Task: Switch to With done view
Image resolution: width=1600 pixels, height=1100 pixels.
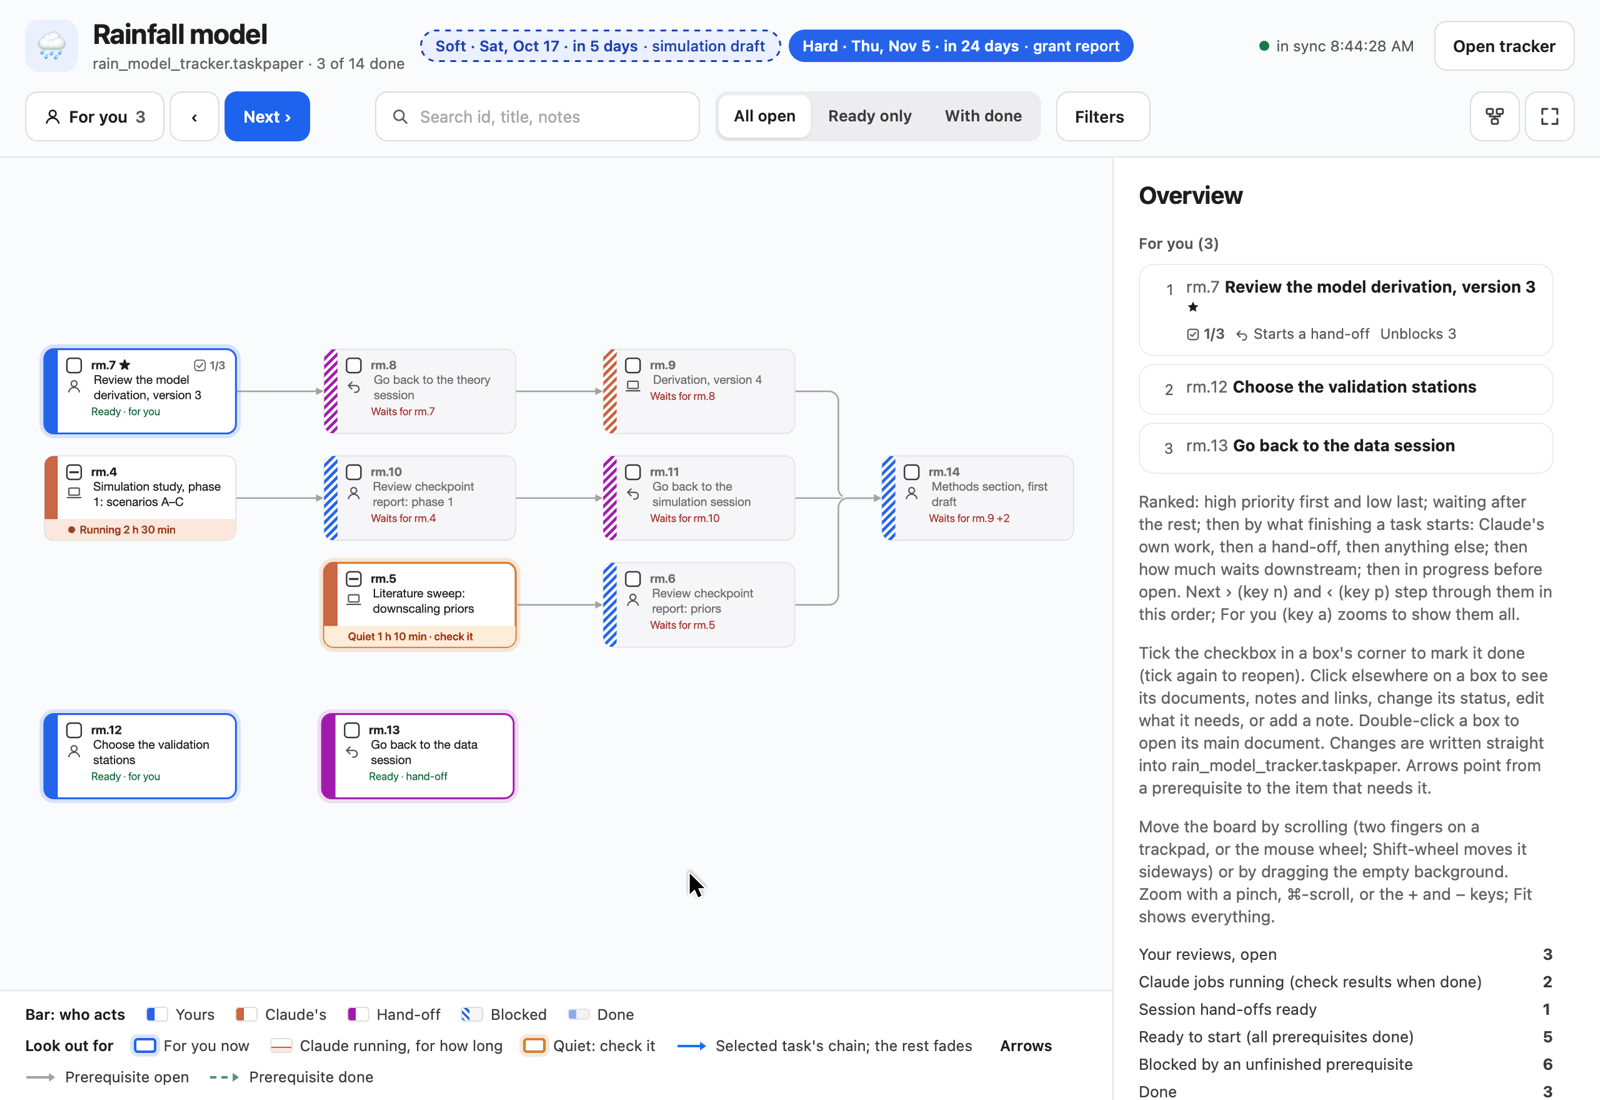Action: point(983,116)
